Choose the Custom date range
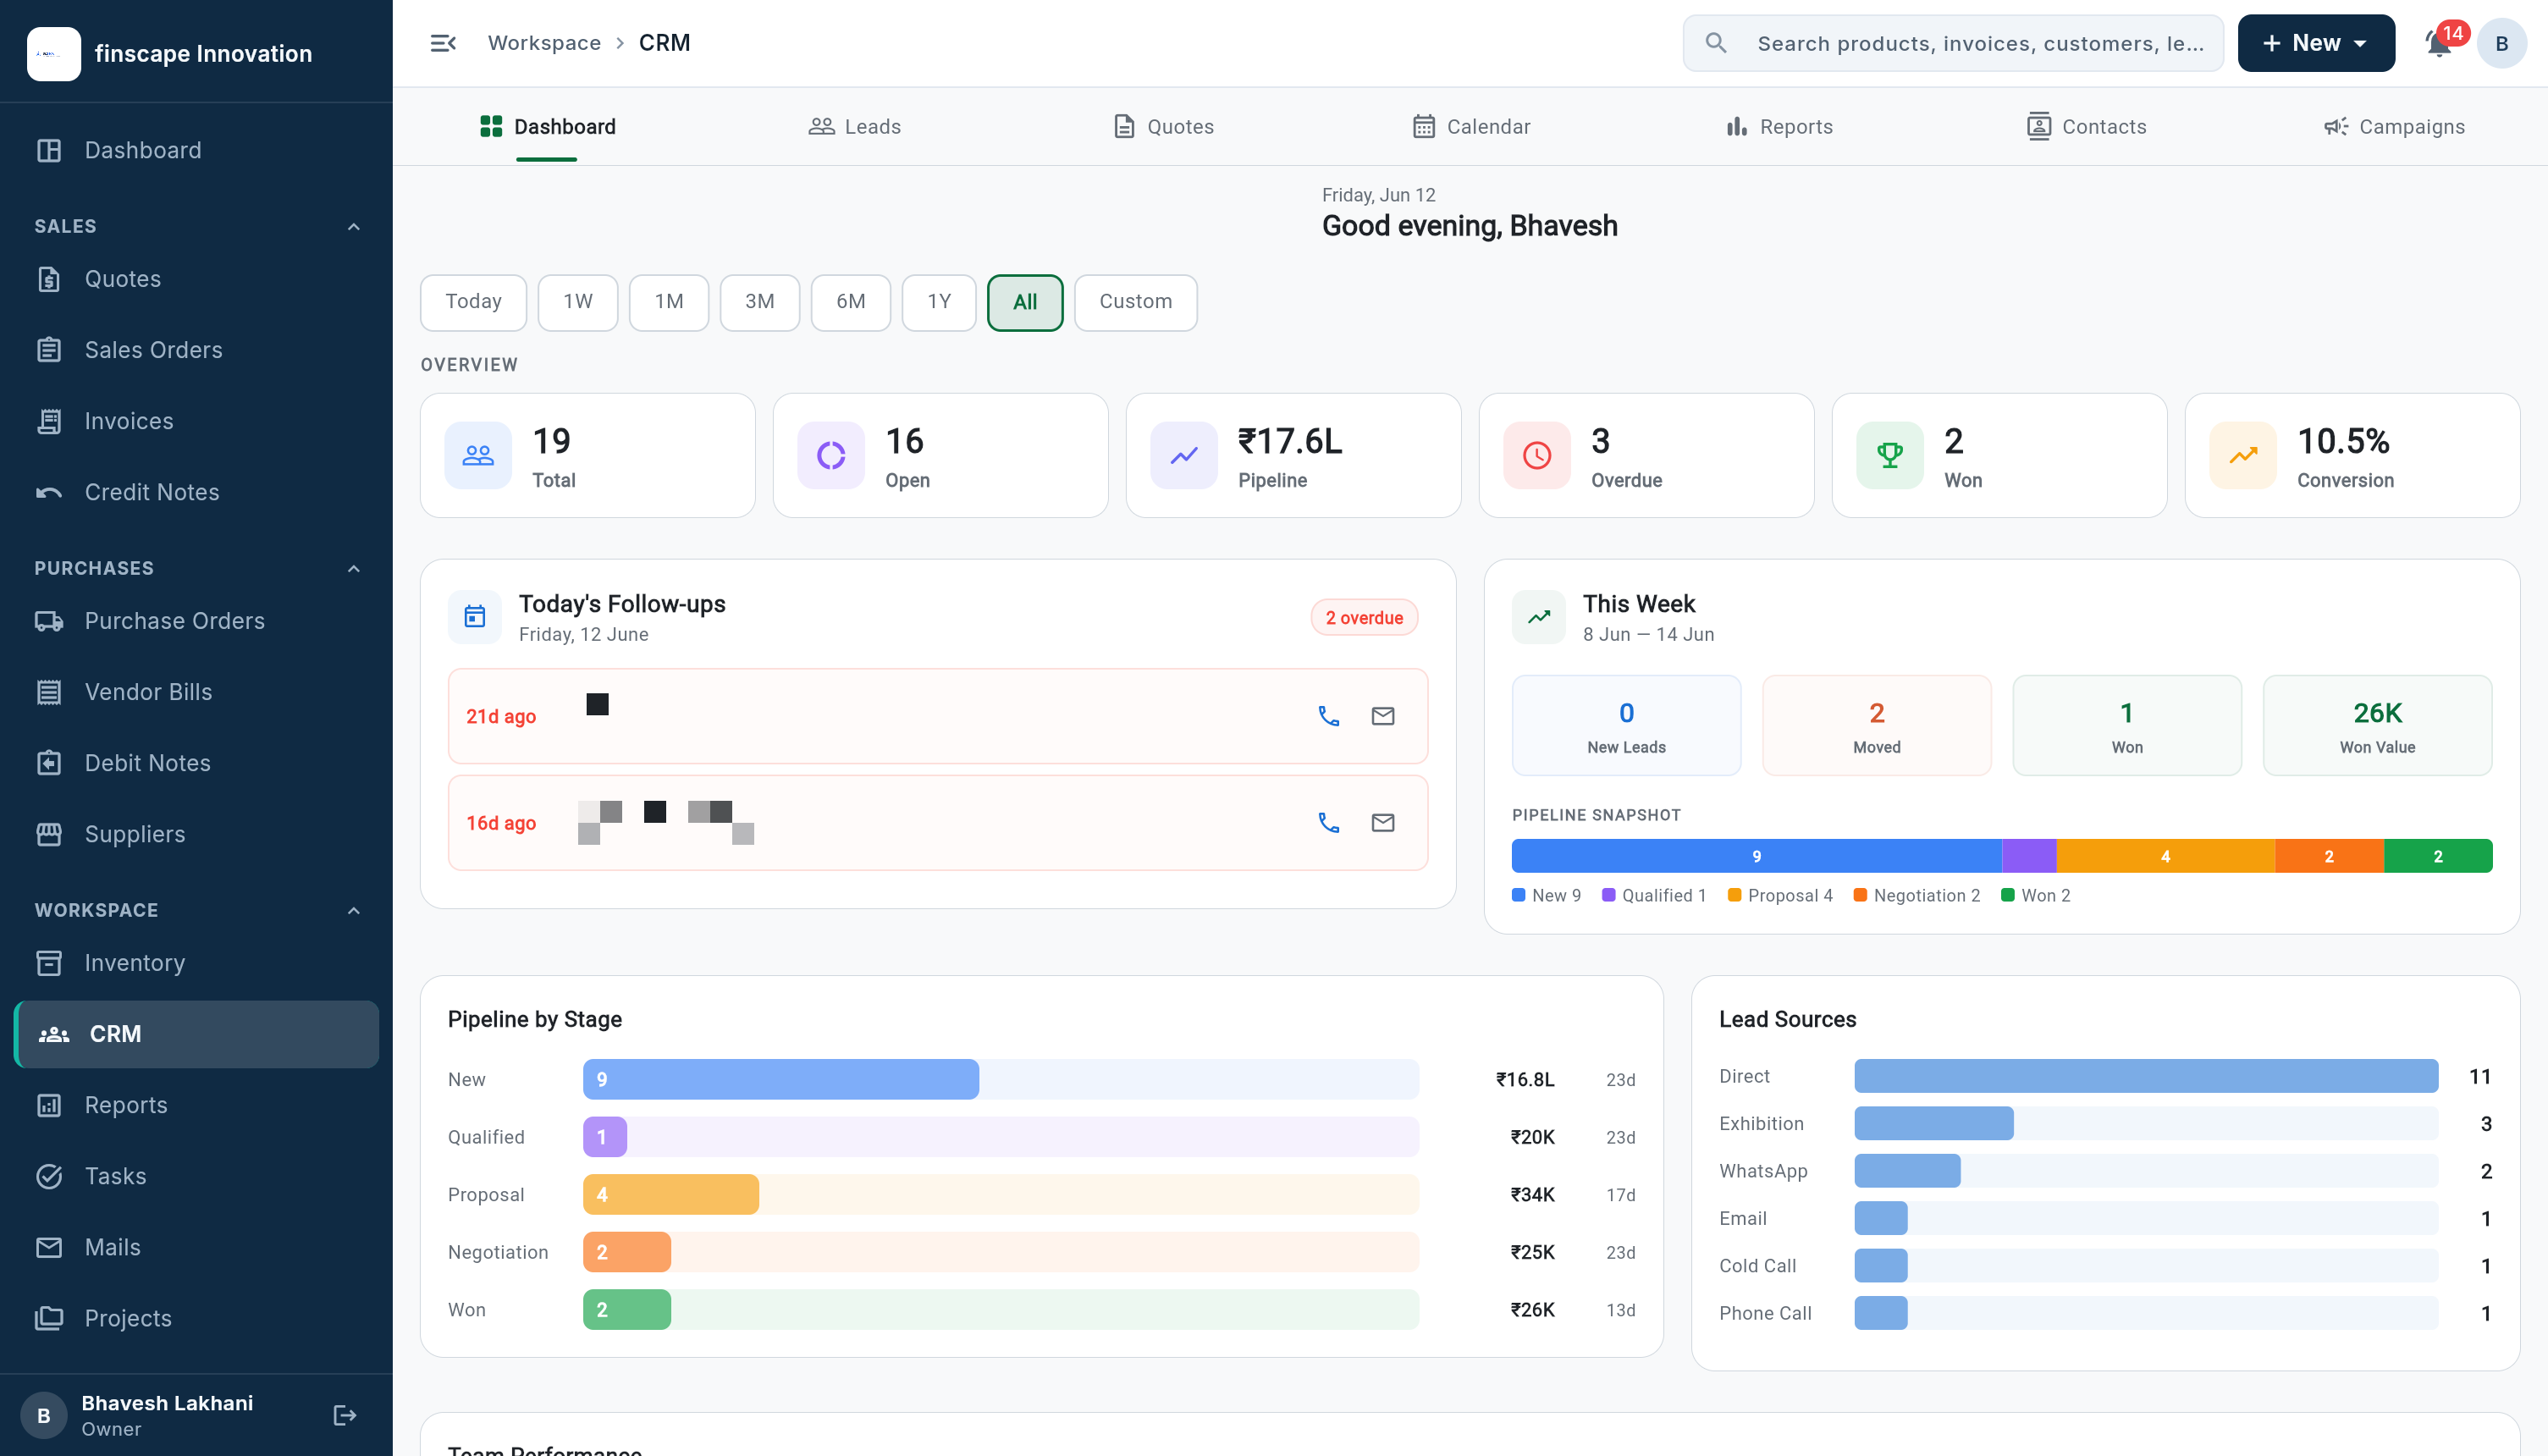Viewport: 2548px width, 1456px height. (1136, 302)
